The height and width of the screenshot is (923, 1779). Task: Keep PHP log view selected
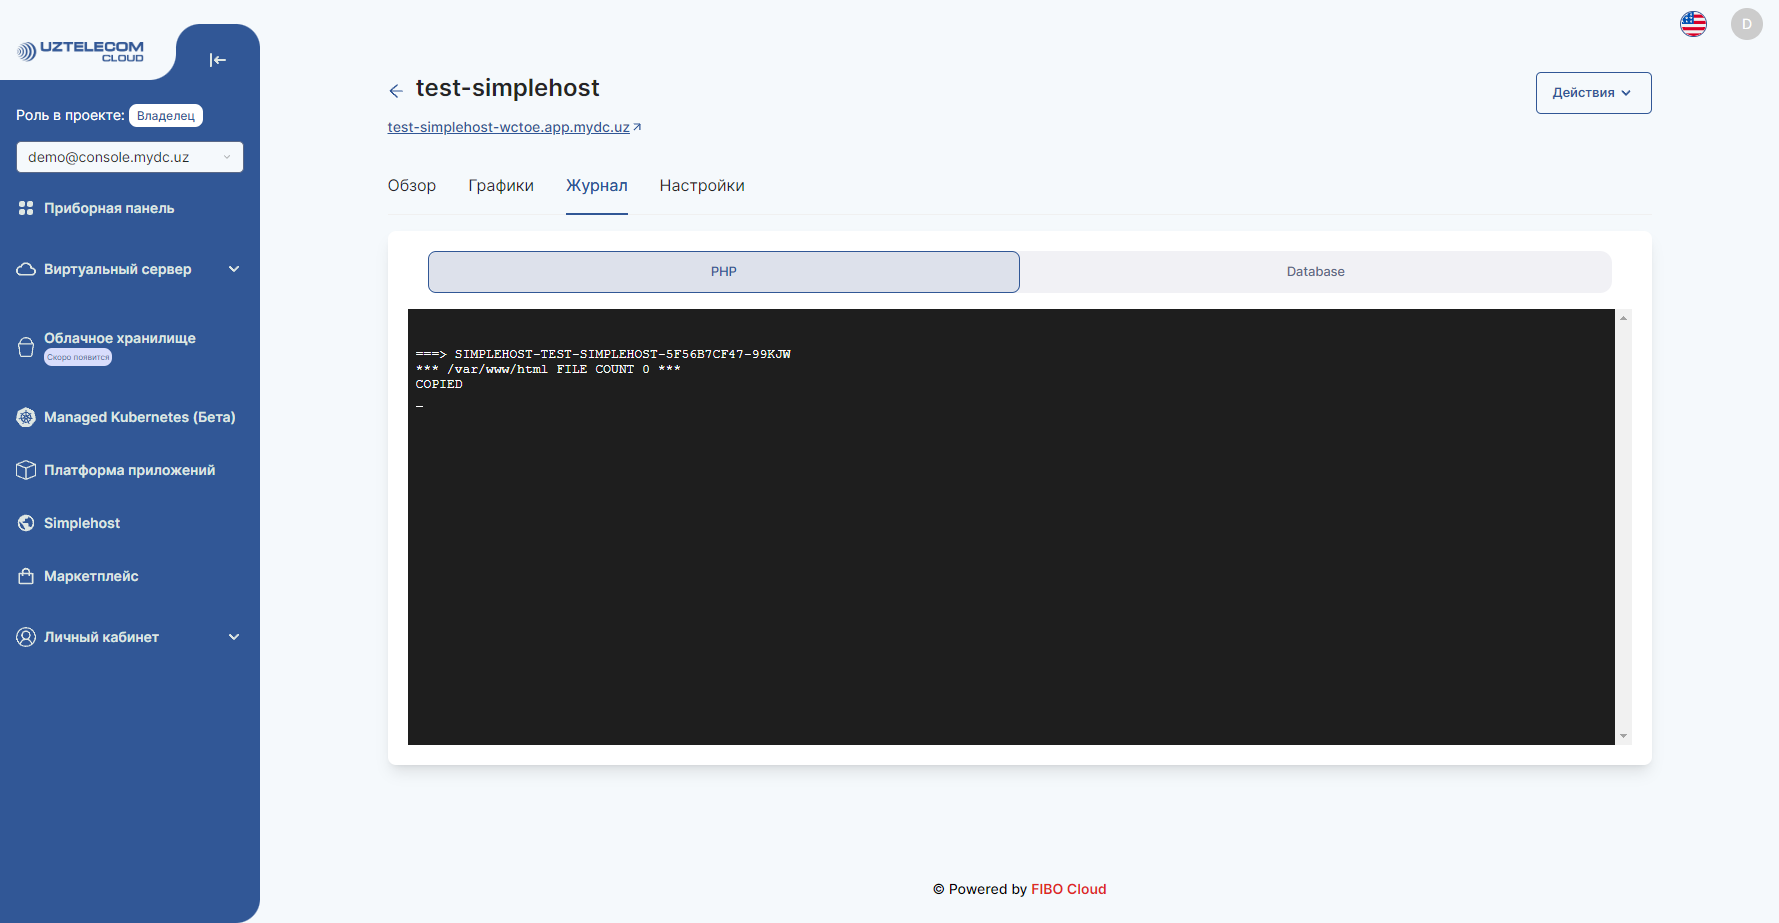[x=723, y=271]
